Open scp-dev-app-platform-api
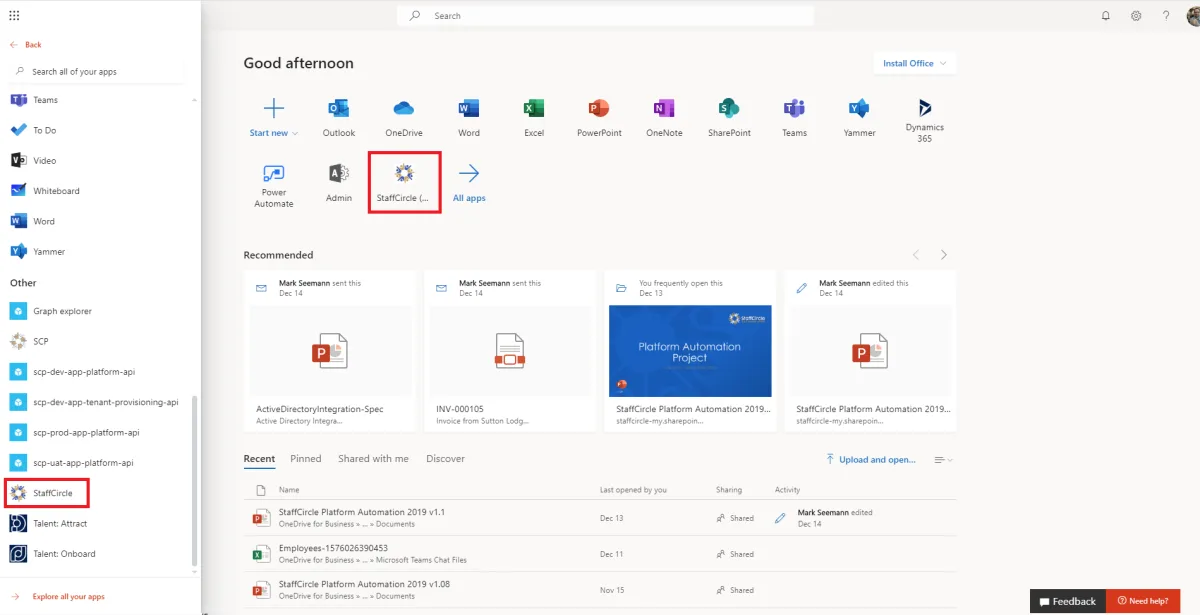Screen dimensions: 1200x615 83,372
